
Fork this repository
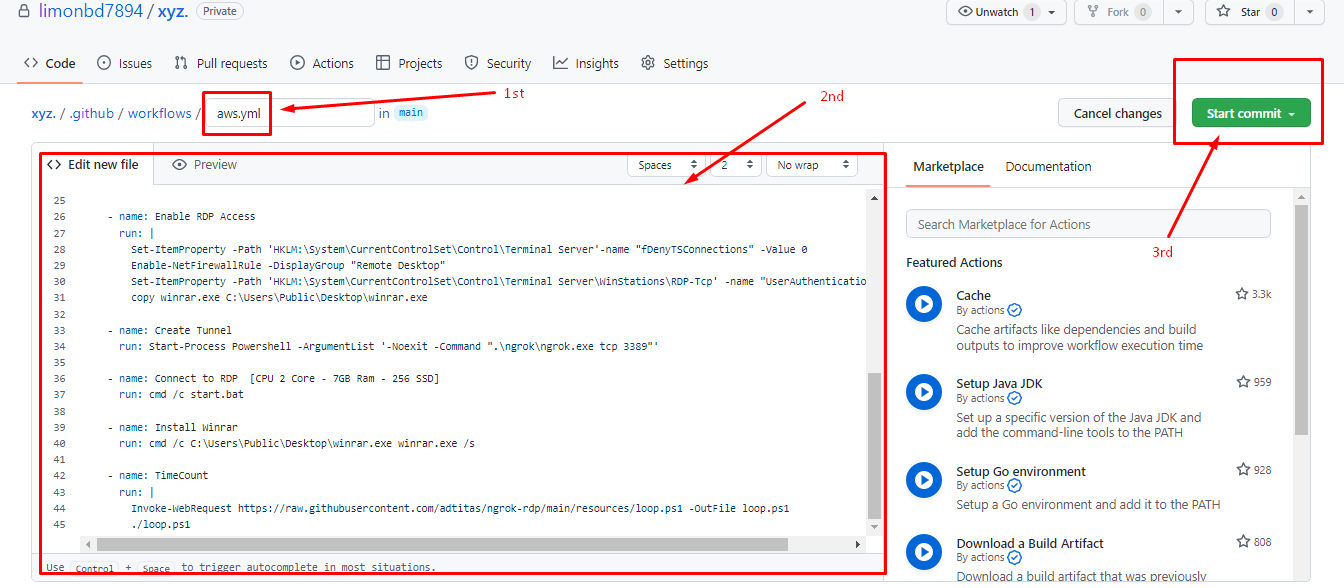coord(1118,12)
